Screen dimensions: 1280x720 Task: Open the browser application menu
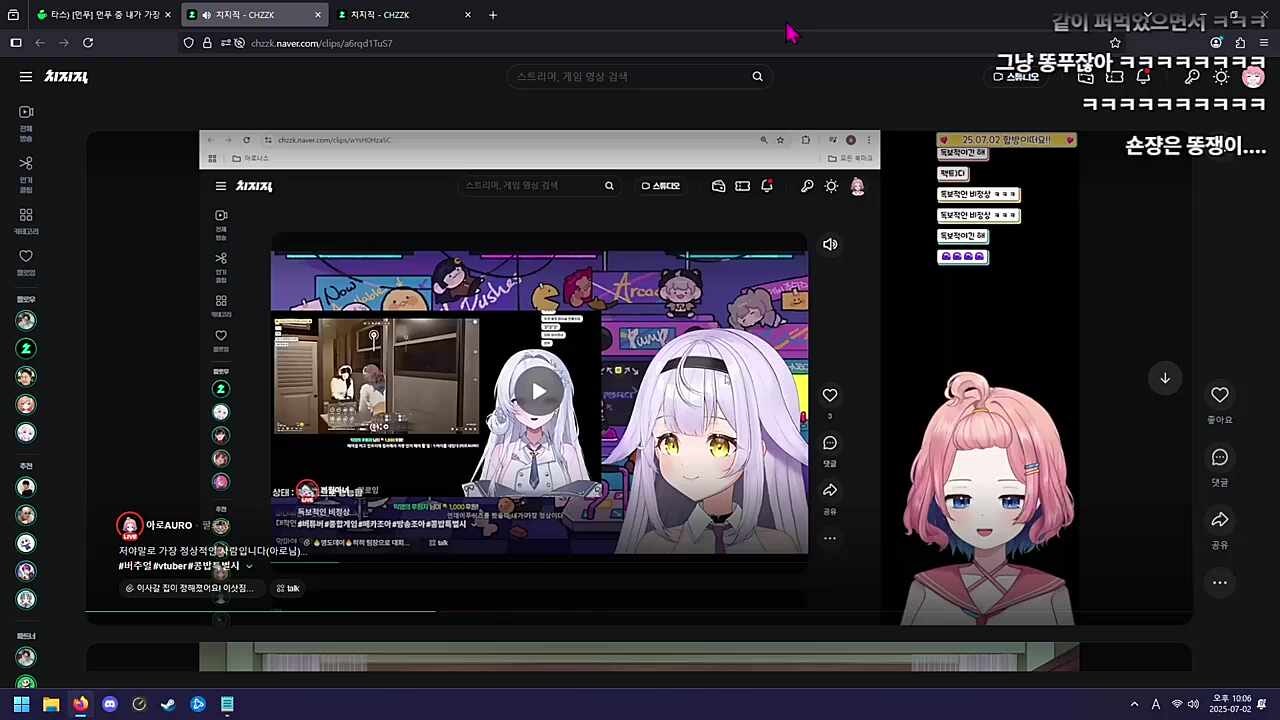click(1264, 43)
